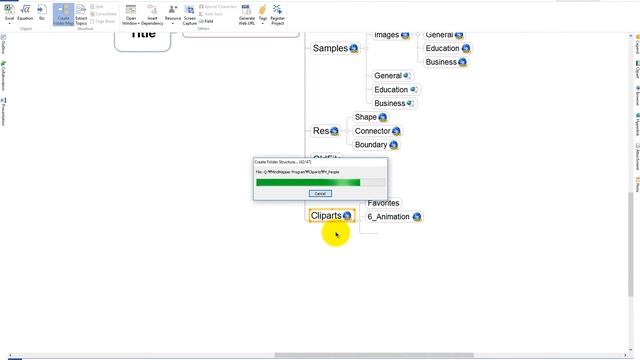Open the Open Window dropdown
This screenshot has height=360, width=640.
131,15
